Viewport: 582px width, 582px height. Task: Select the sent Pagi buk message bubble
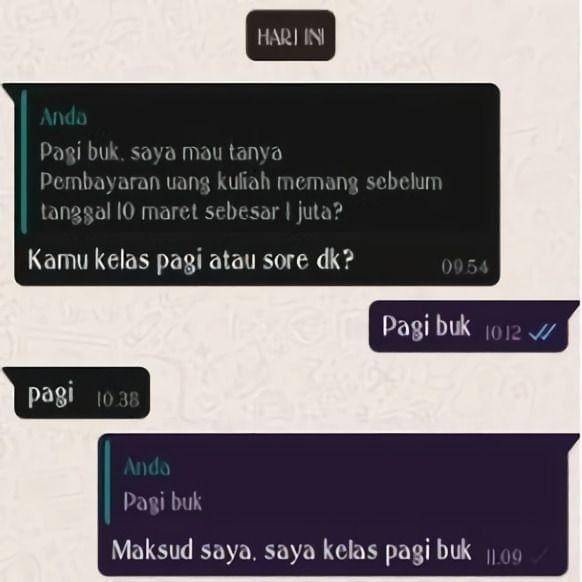pos(469,327)
